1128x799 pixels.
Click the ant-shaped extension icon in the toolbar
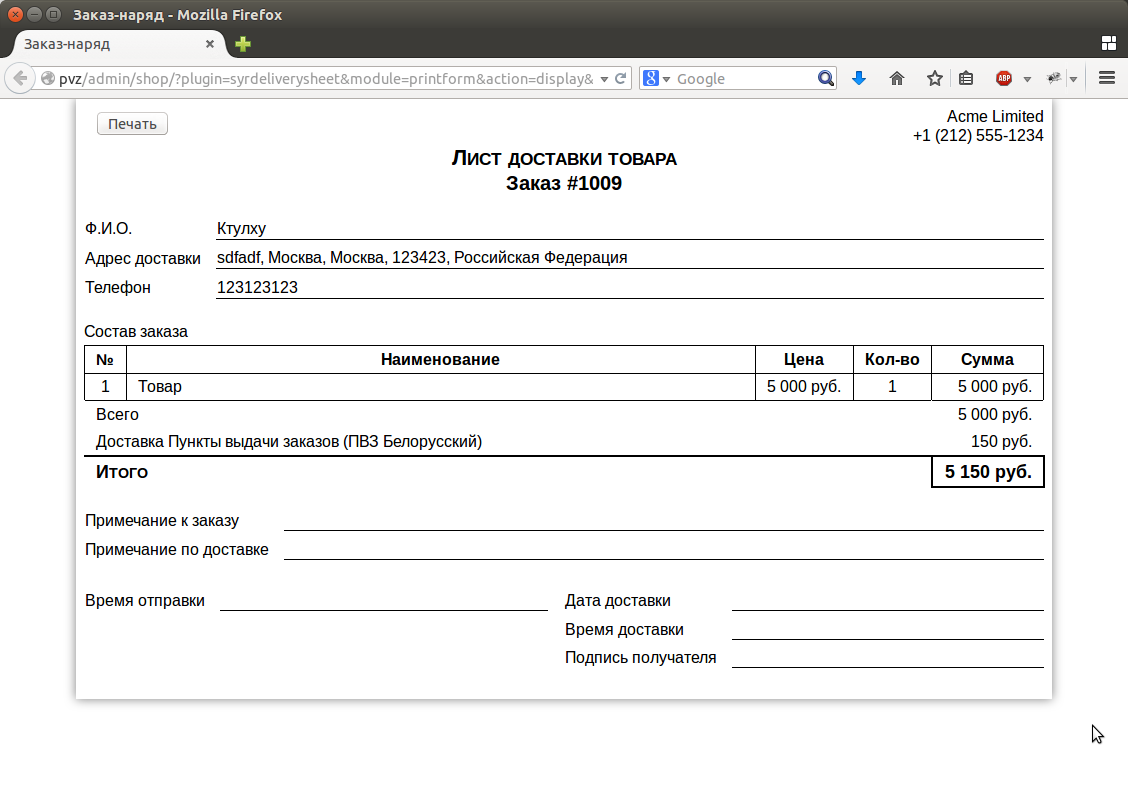[x=1054, y=78]
